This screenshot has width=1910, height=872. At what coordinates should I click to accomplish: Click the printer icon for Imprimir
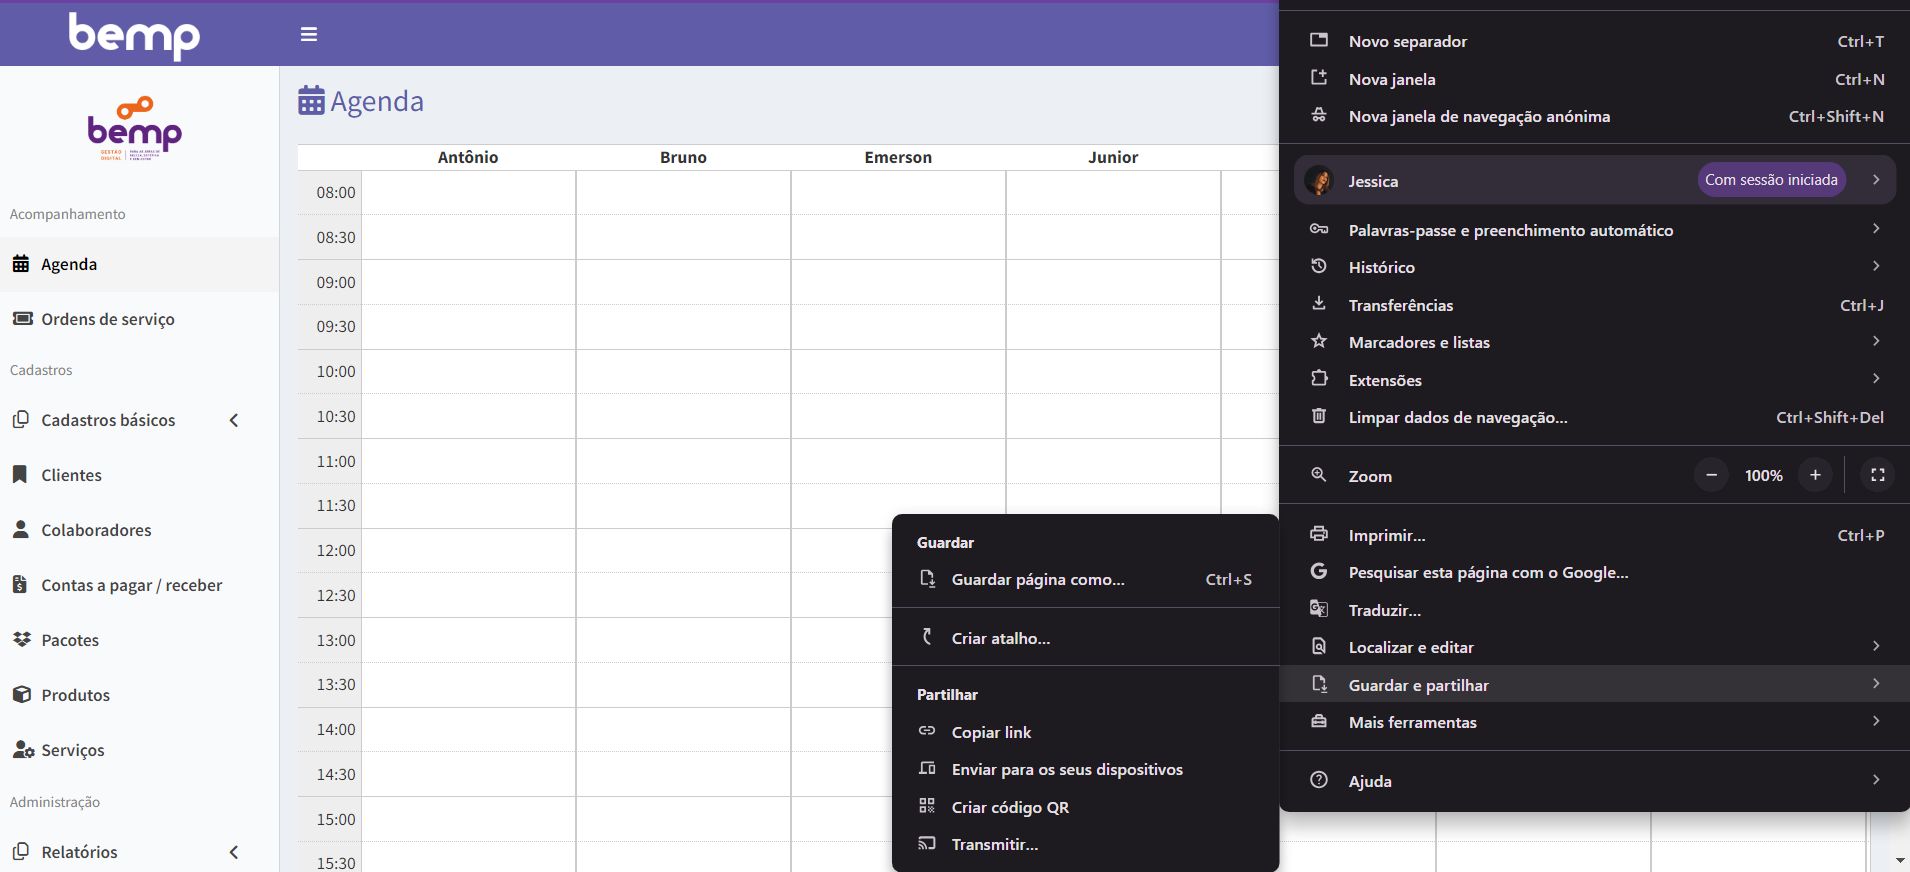1319,534
